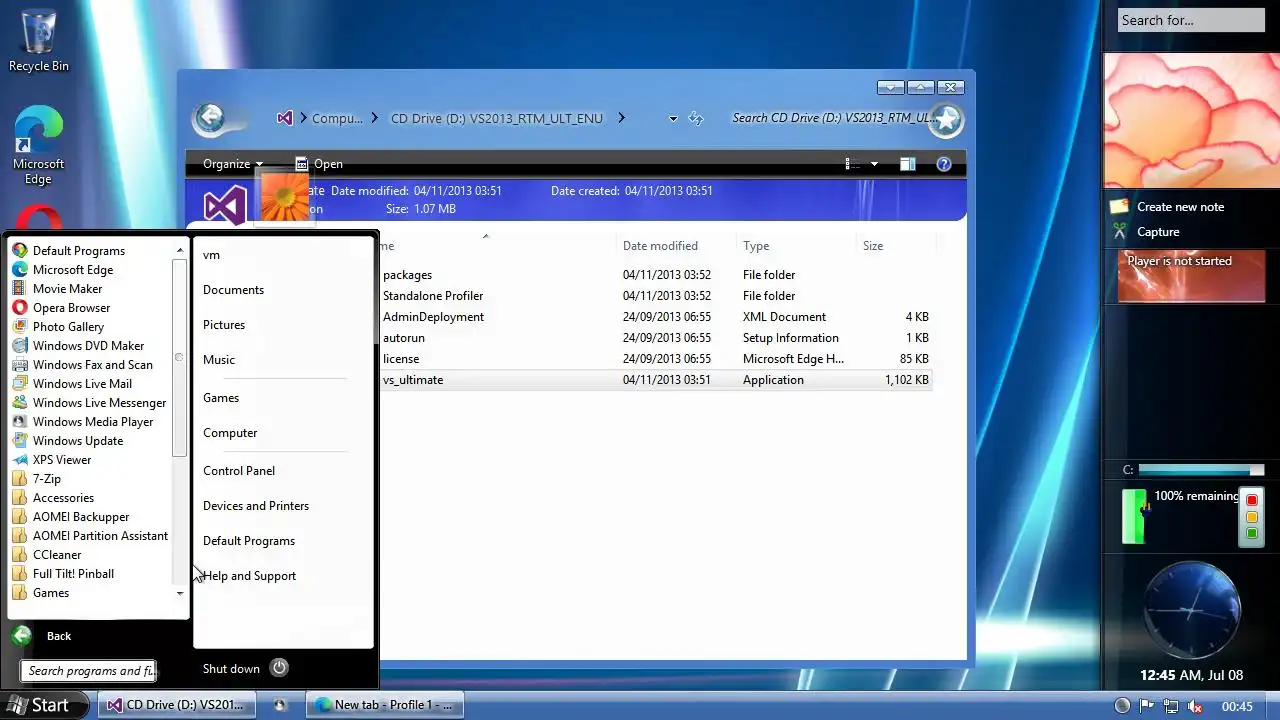
Task: Click the Action Center flag tray icon
Action: [x=1148, y=706]
